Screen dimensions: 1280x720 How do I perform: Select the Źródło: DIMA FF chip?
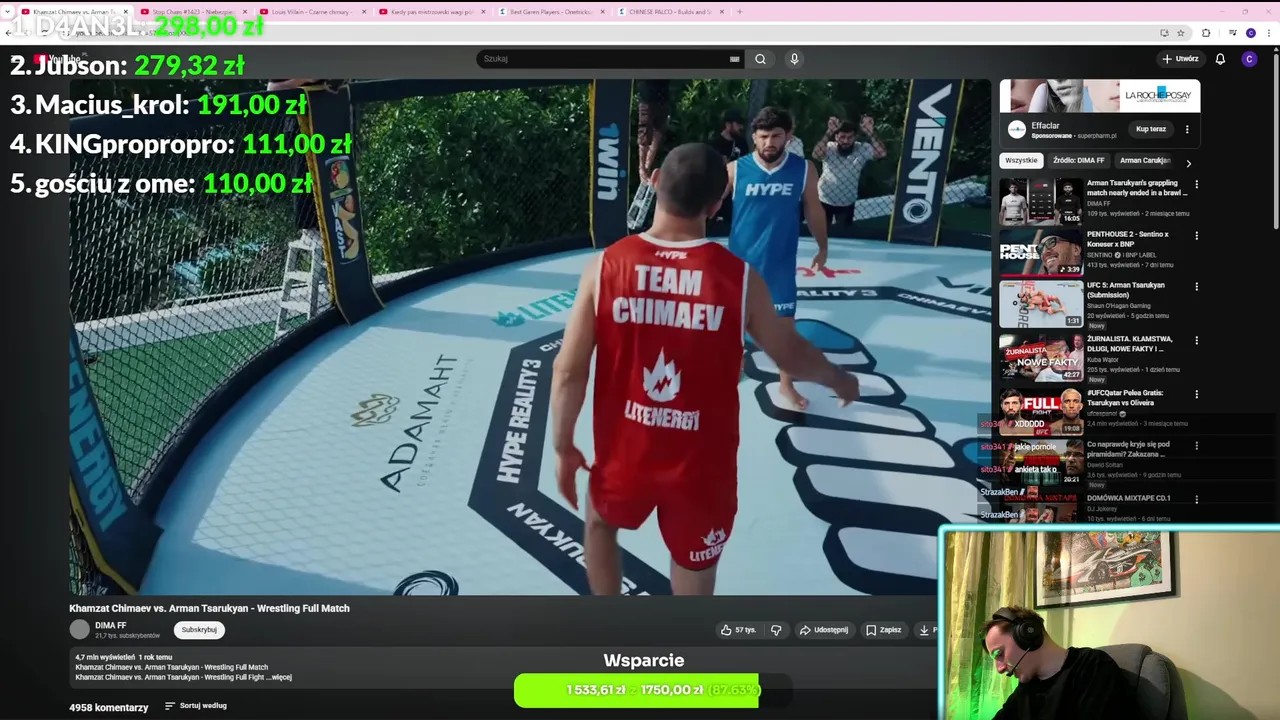coord(1079,160)
